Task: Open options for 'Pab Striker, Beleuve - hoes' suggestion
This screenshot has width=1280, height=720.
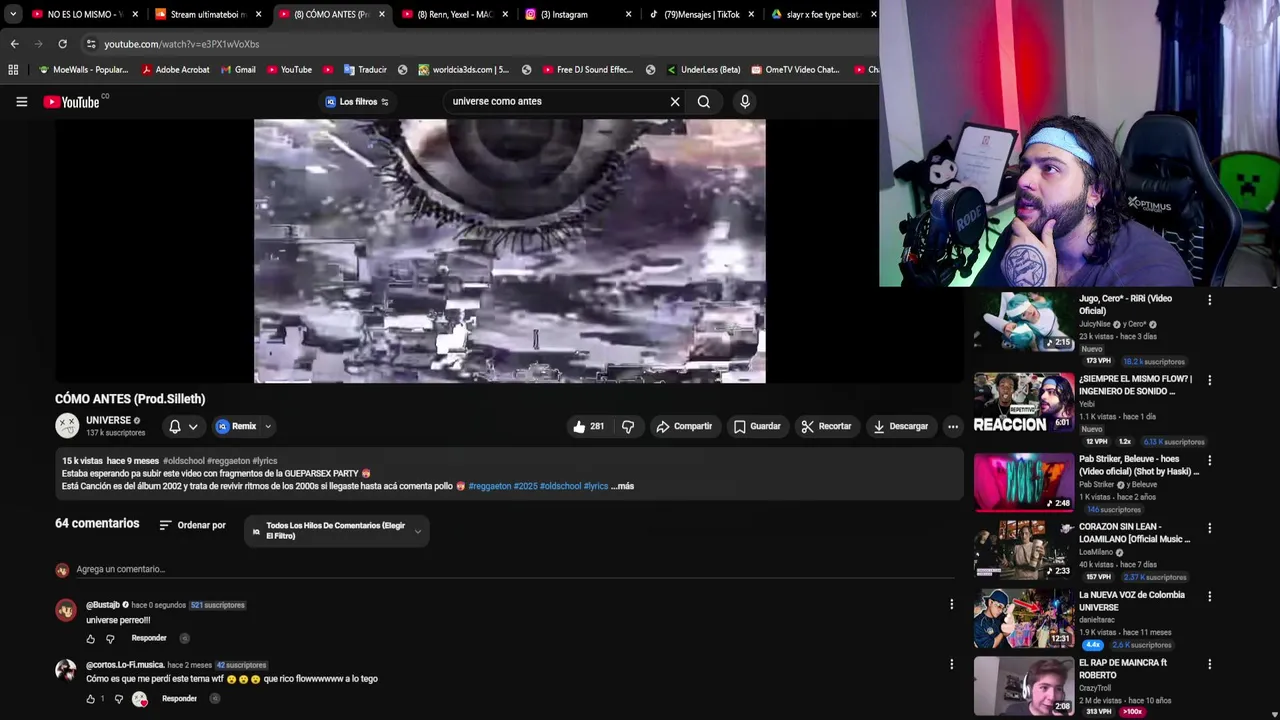Action: 1209,460
